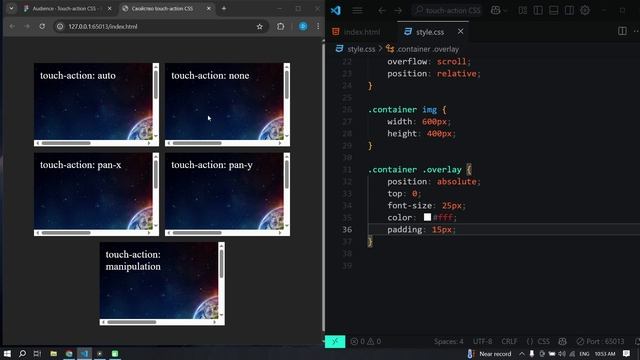Click Copilot status icon in status bar

(562, 342)
